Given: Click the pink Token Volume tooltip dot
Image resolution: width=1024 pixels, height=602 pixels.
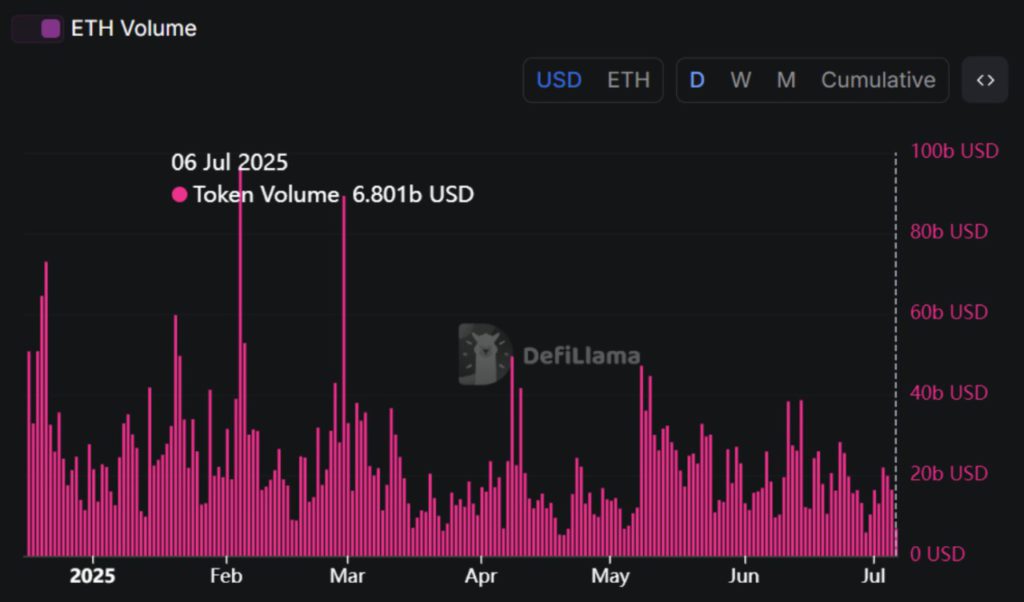Looking at the screenshot, I should pyautogui.click(x=180, y=195).
